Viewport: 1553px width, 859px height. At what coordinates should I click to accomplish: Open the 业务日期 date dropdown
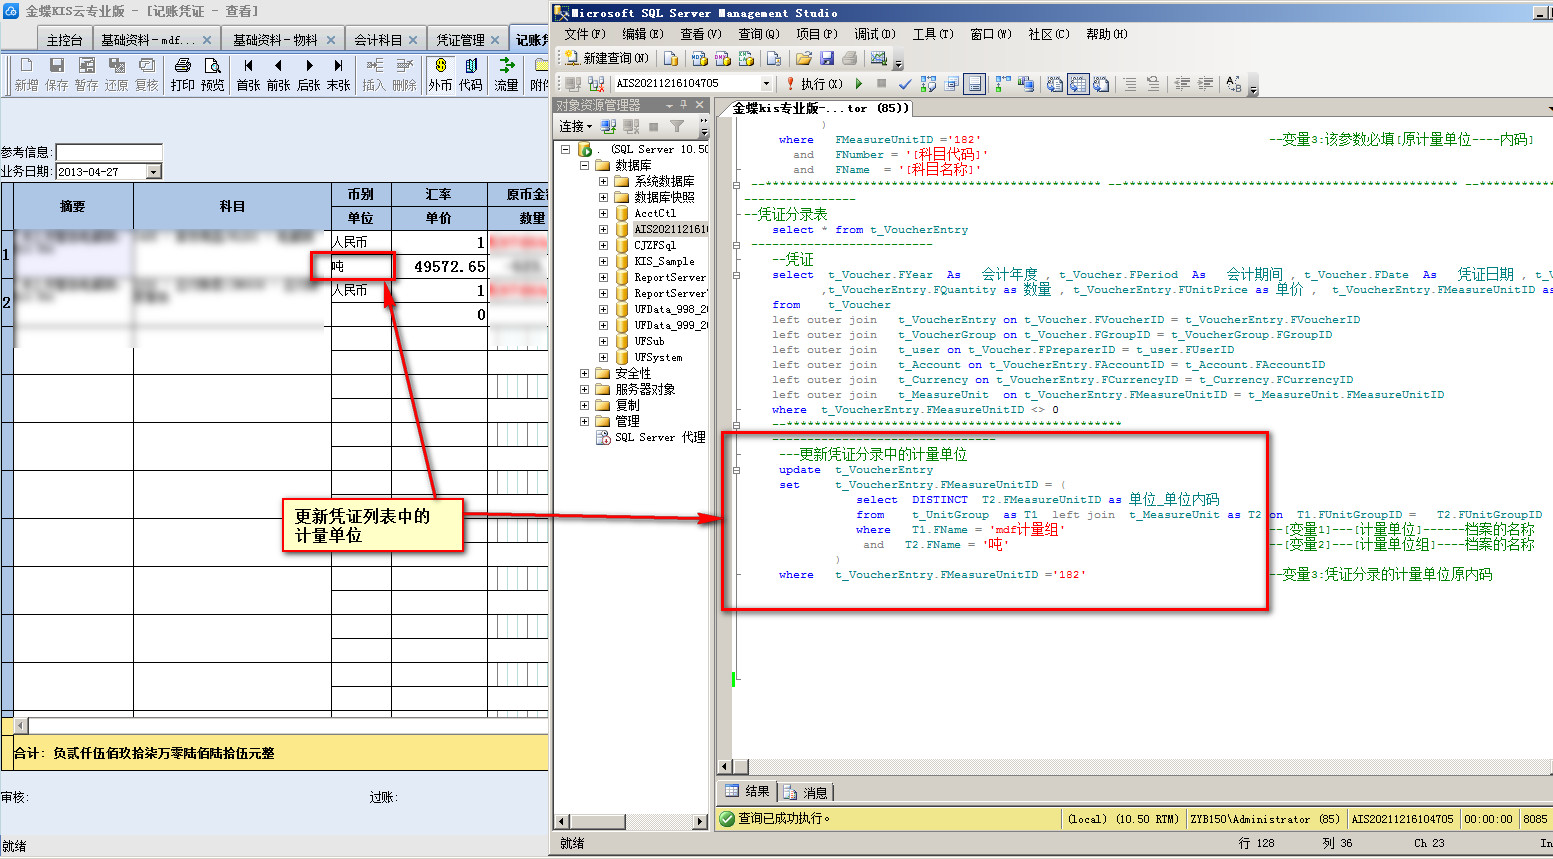click(x=154, y=172)
